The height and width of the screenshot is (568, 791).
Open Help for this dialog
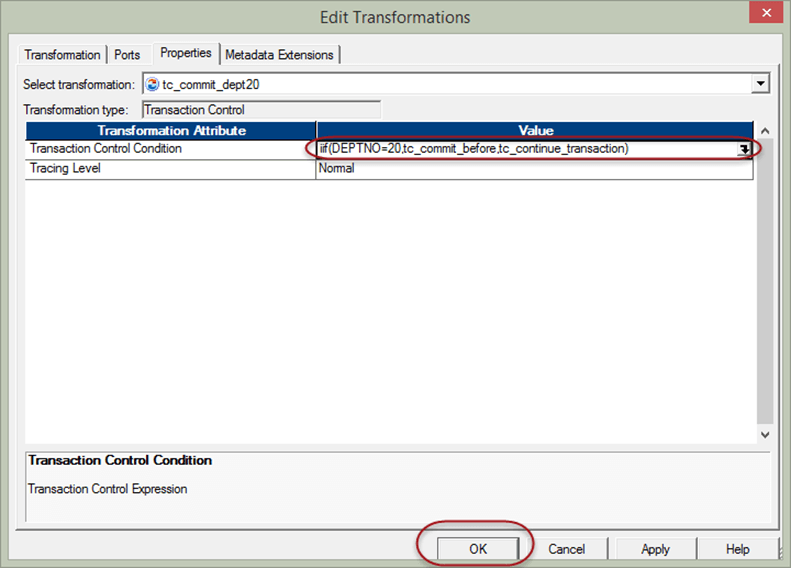[x=737, y=549]
